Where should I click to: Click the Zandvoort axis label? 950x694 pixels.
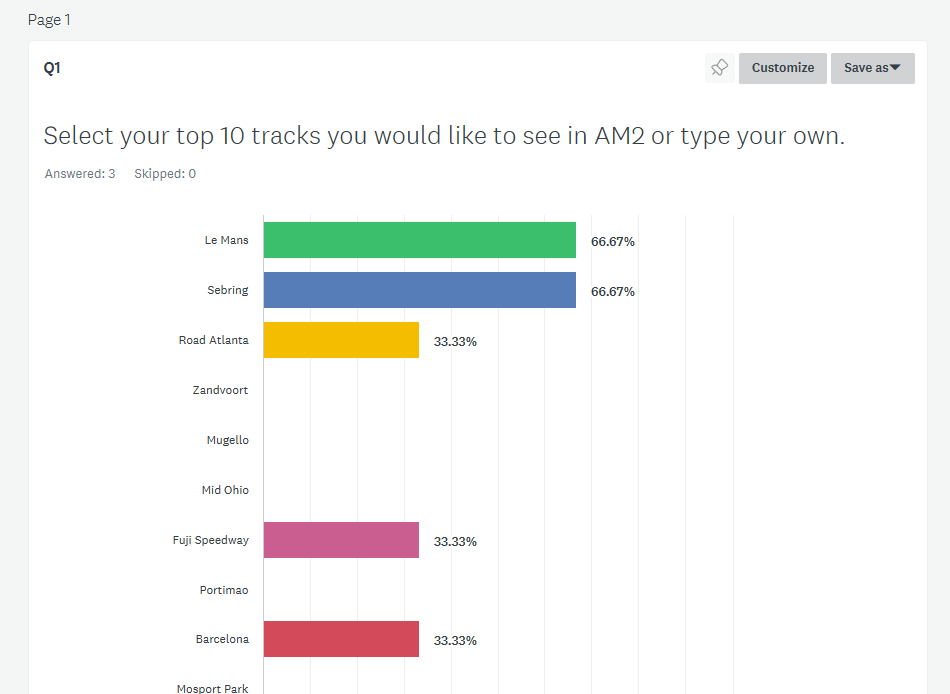(221, 390)
